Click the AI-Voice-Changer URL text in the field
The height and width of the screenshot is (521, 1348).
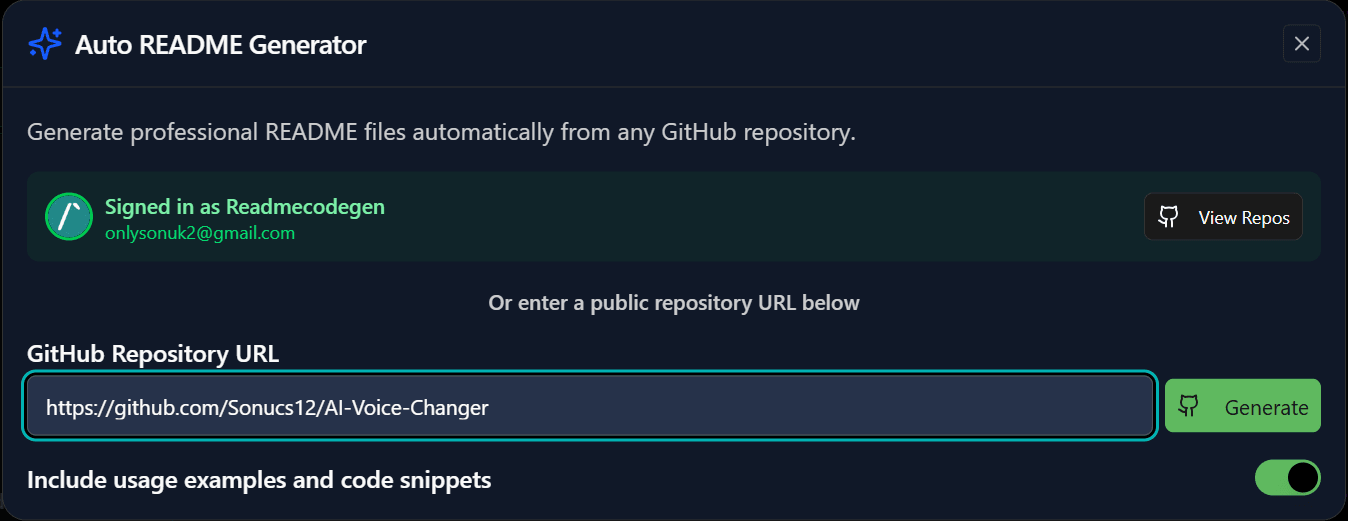coord(267,407)
